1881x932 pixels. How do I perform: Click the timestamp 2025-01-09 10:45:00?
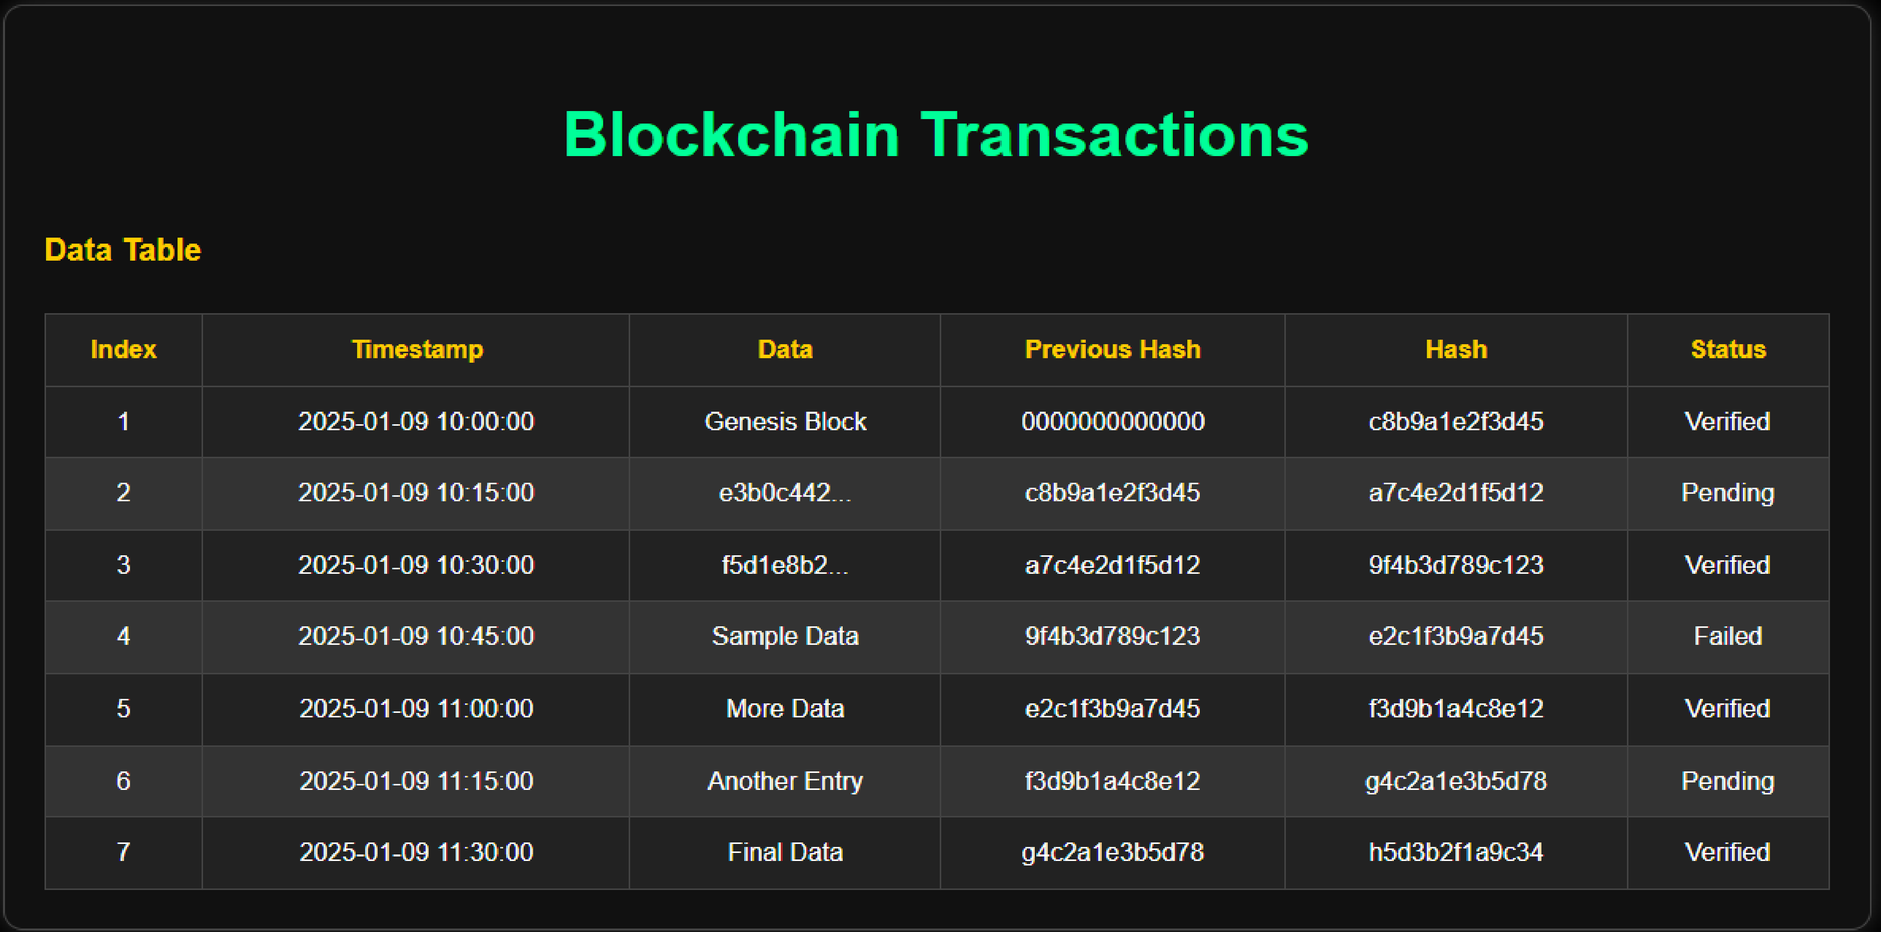pyautogui.click(x=417, y=636)
